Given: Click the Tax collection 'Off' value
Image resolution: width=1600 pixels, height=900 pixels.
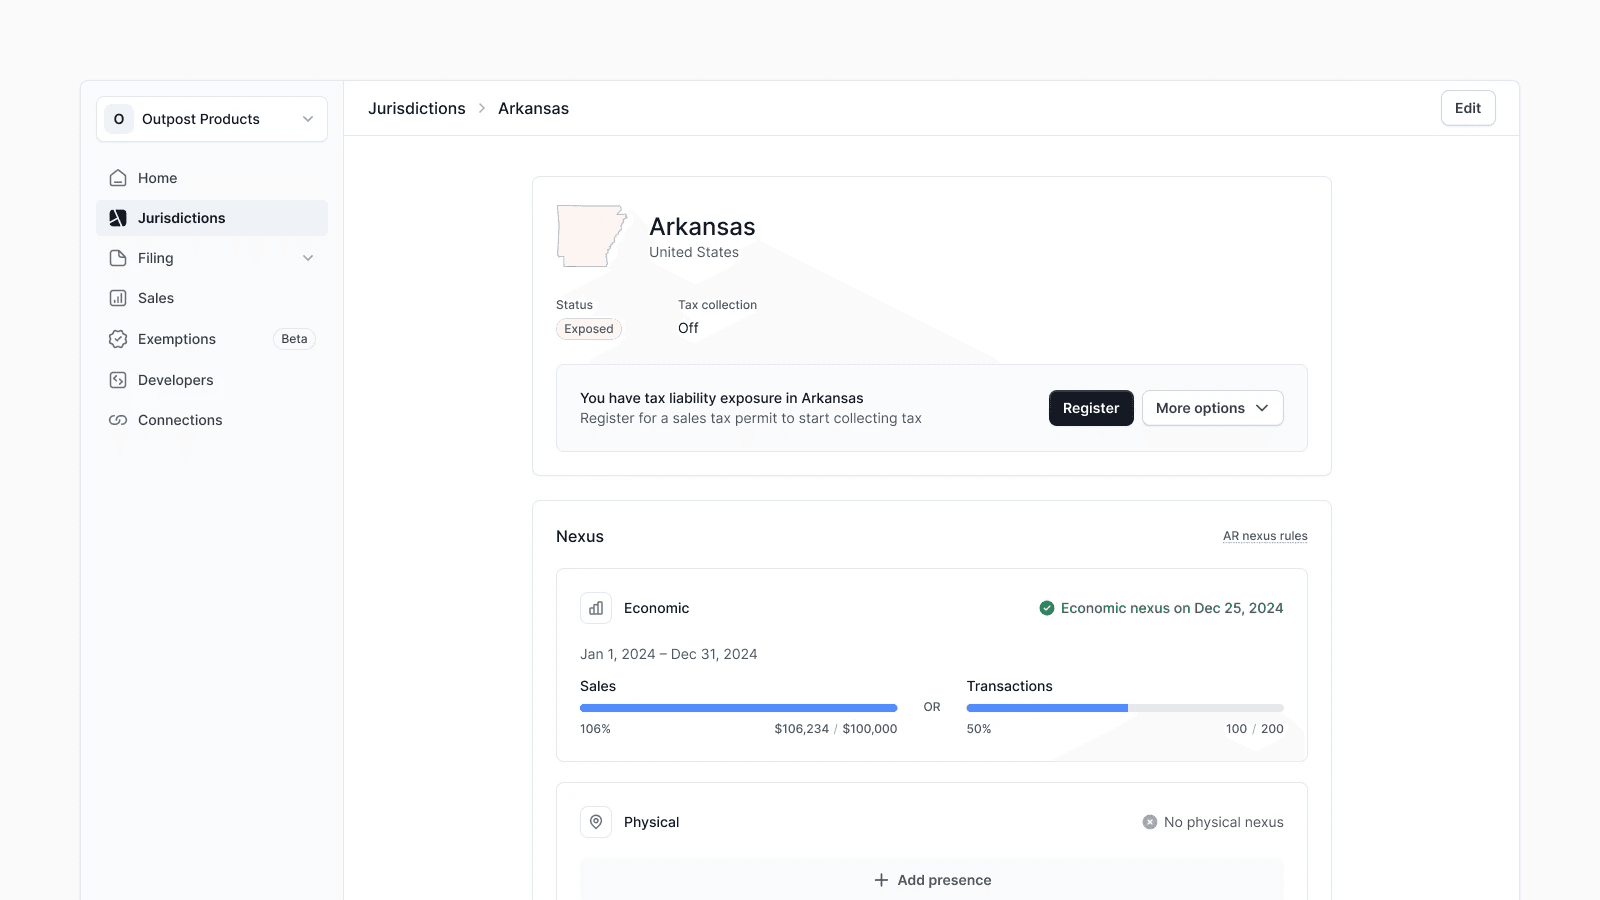Looking at the screenshot, I should click(x=688, y=328).
